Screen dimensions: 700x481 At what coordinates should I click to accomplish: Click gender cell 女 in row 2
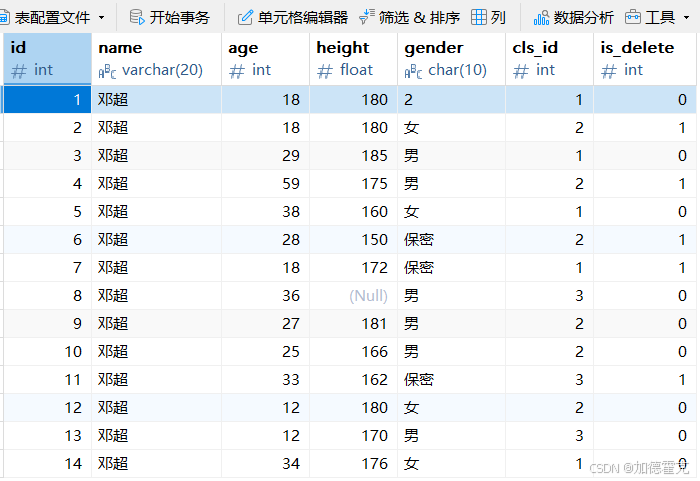point(451,128)
